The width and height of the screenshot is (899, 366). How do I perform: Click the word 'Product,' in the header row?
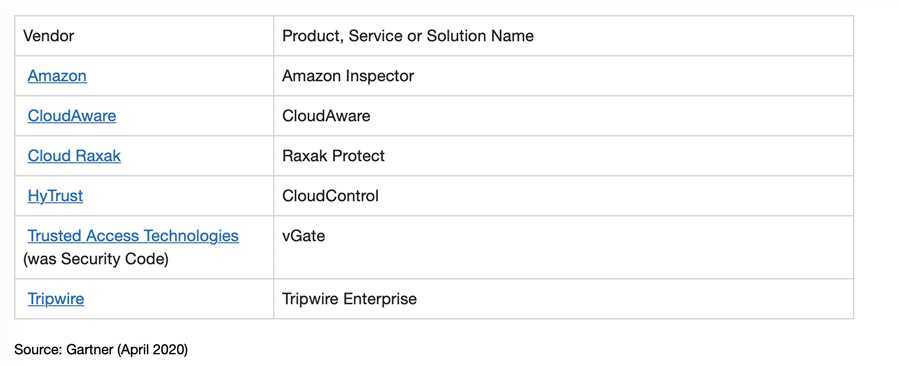[313, 36]
